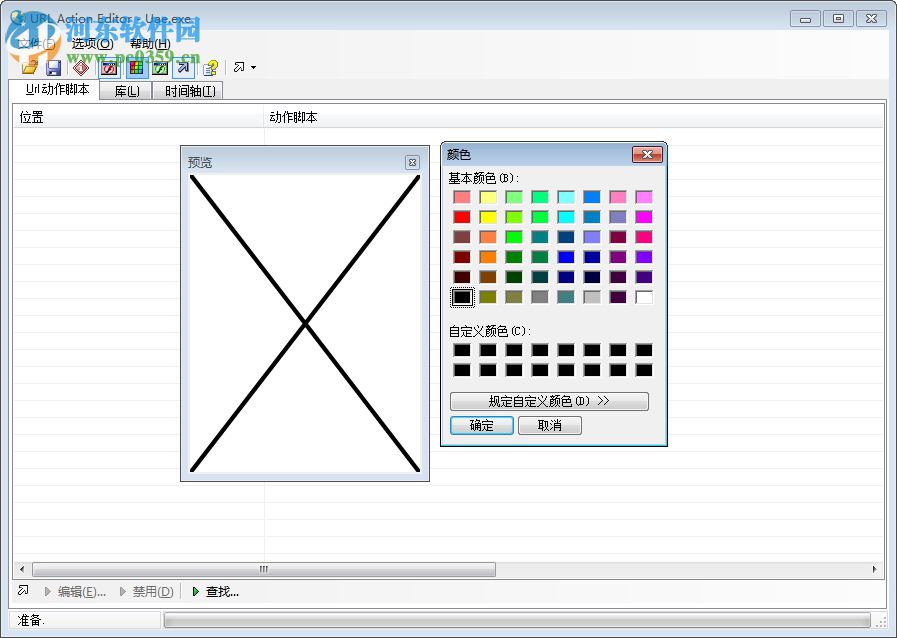Image resolution: width=897 pixels, height=638 pixels.
Task: Expand the 禁用(D) section
Action: tap(145, 591)
